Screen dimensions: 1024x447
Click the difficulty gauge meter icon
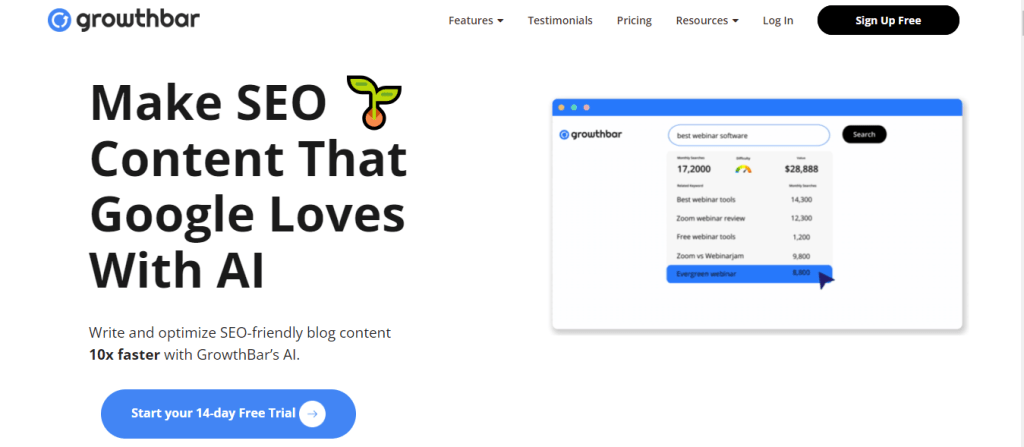click(743, 169)
